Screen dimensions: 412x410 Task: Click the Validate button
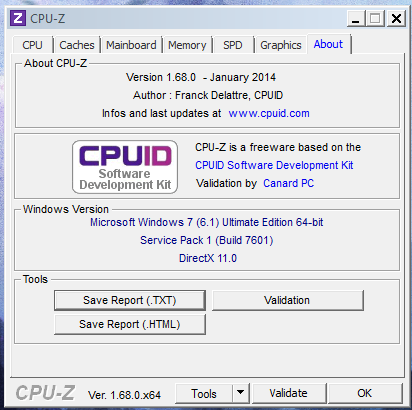[289, 393]
